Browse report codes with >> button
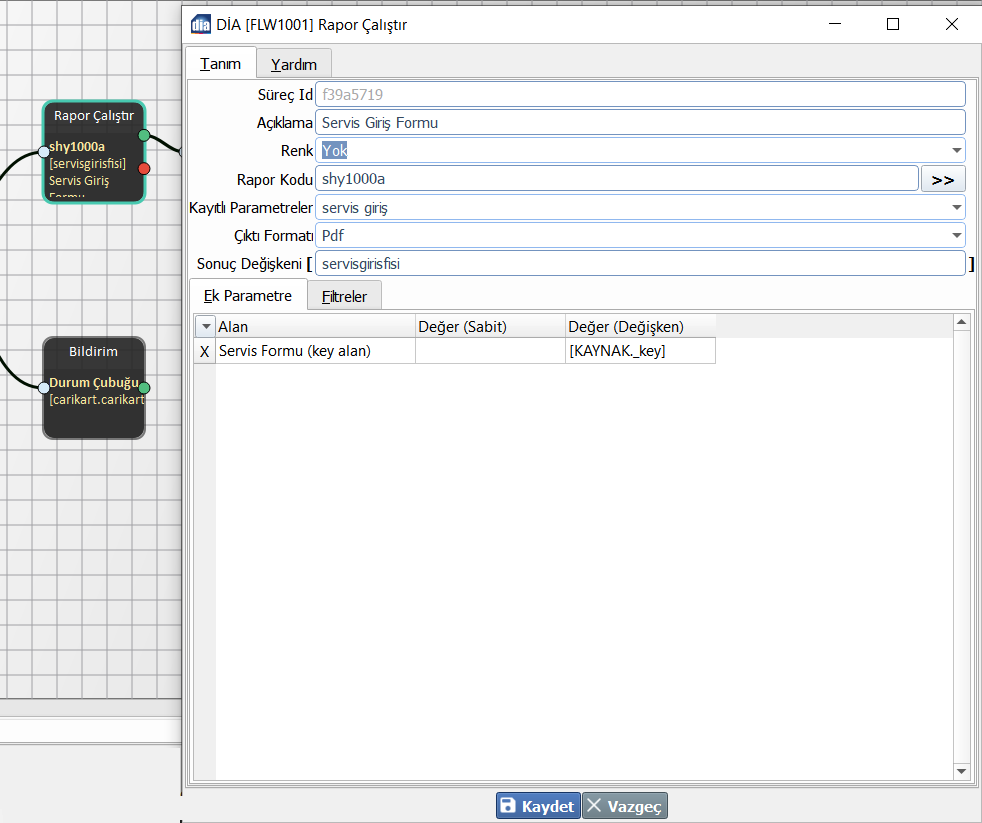 coord(942,180)
